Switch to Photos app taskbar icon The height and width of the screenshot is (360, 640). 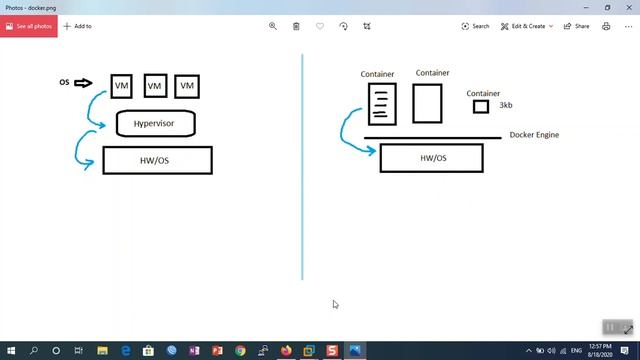point(355,351)
